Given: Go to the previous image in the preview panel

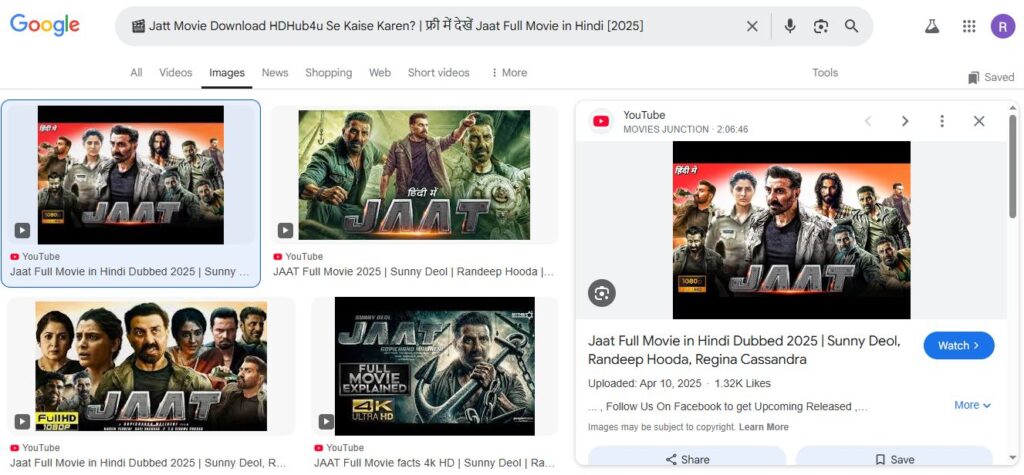Looking at the screenshot, I should tap(868, 121).
